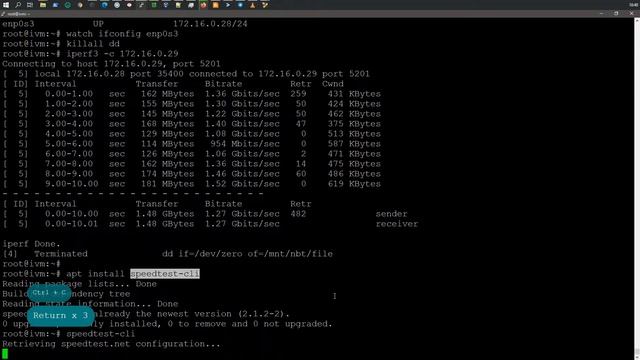Open the taskbar search magnifier
This screenshot has width=640, height=360.
[x=18, y=5]
